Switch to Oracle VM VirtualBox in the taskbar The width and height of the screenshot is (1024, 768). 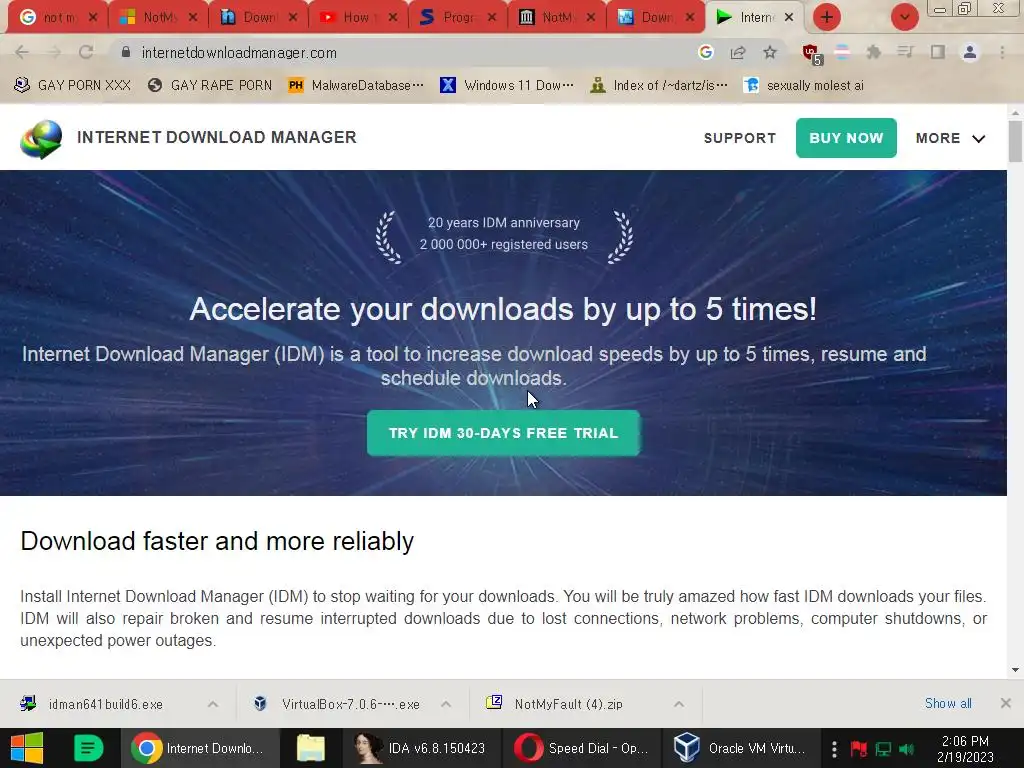click(x=741, y=748)
